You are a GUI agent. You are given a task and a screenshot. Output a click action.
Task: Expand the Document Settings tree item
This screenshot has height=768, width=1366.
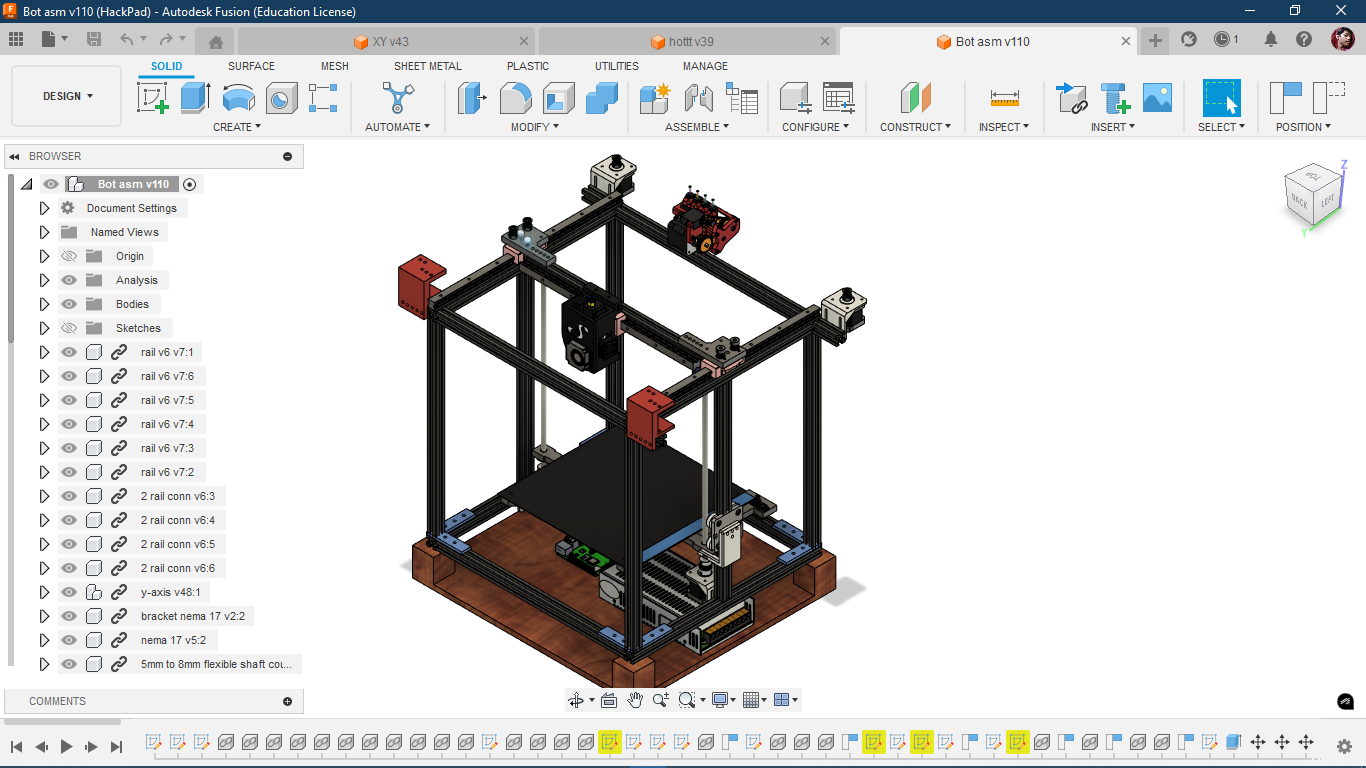point(44,208)
